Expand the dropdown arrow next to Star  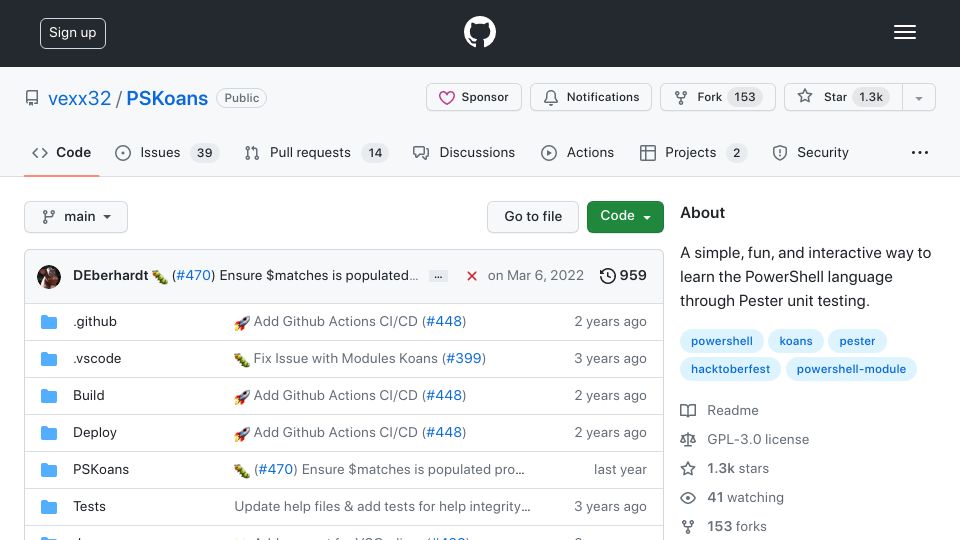click(x=918, y=98)
